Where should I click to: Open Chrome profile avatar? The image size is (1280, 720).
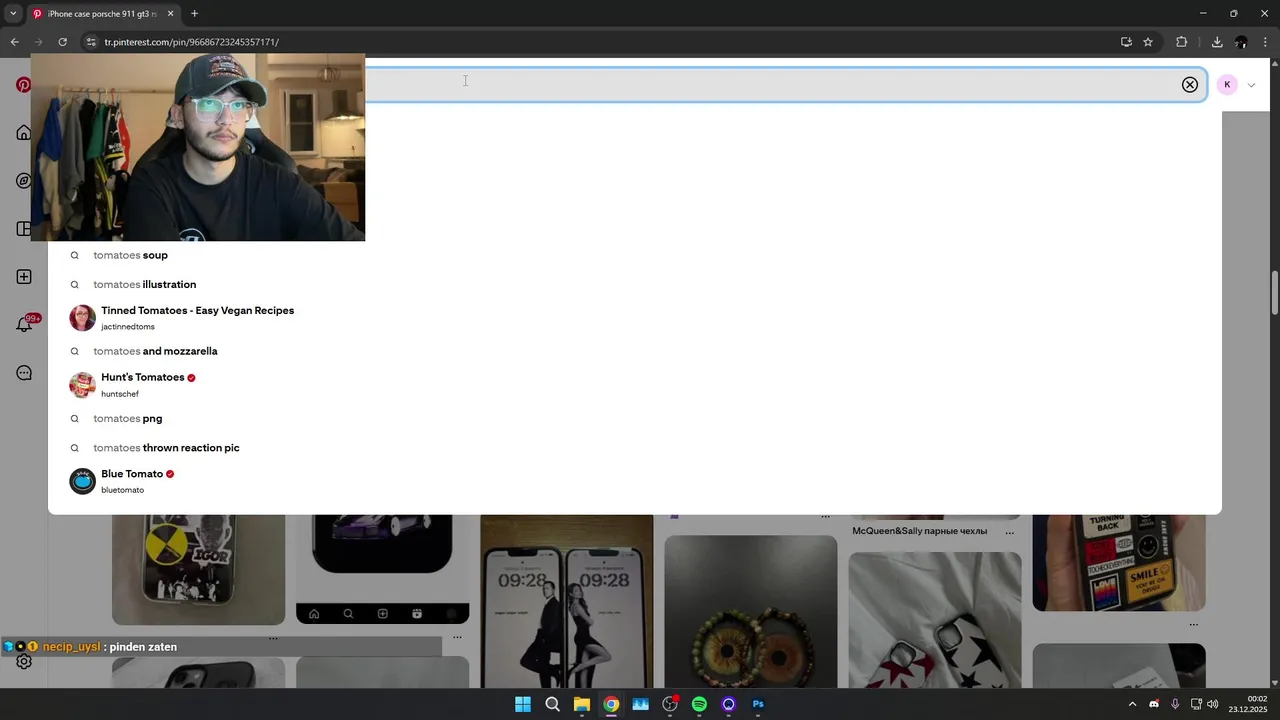[x=1241, y=42]
